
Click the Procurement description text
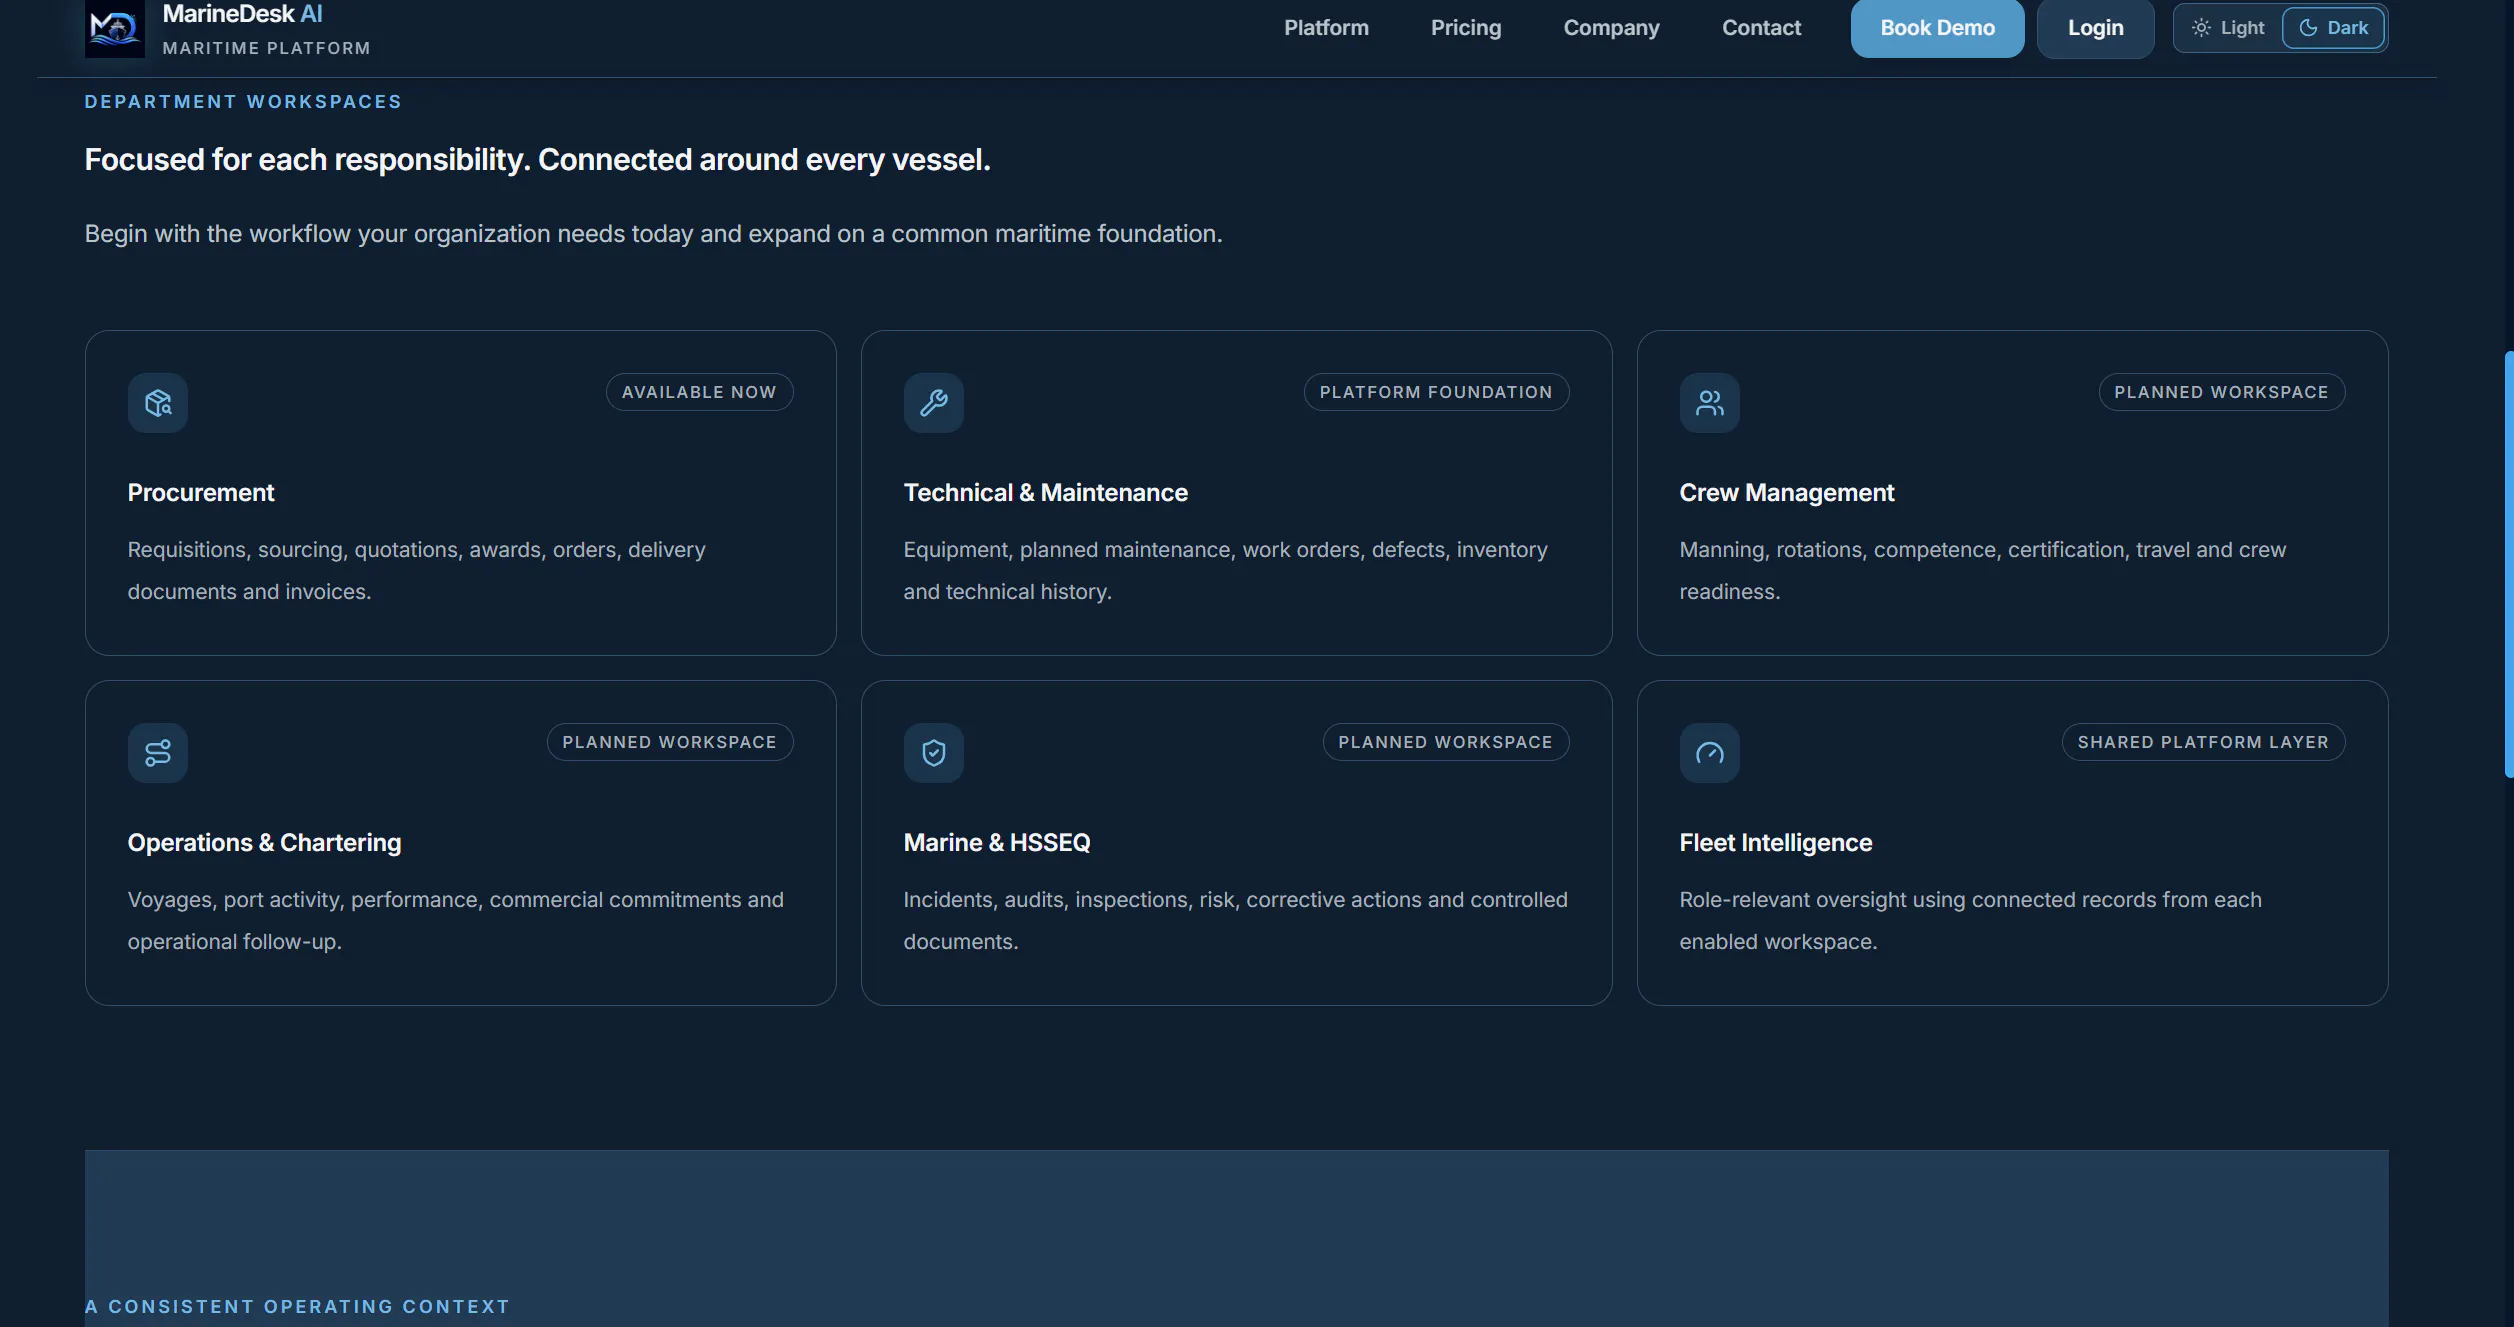pos(416,571)
